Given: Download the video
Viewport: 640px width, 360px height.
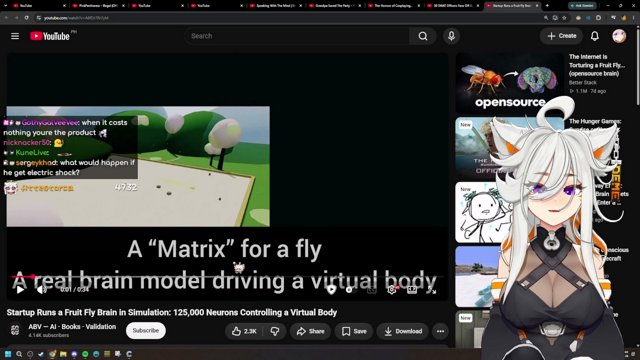Looking at the screenshot, I should coord(403,331).
